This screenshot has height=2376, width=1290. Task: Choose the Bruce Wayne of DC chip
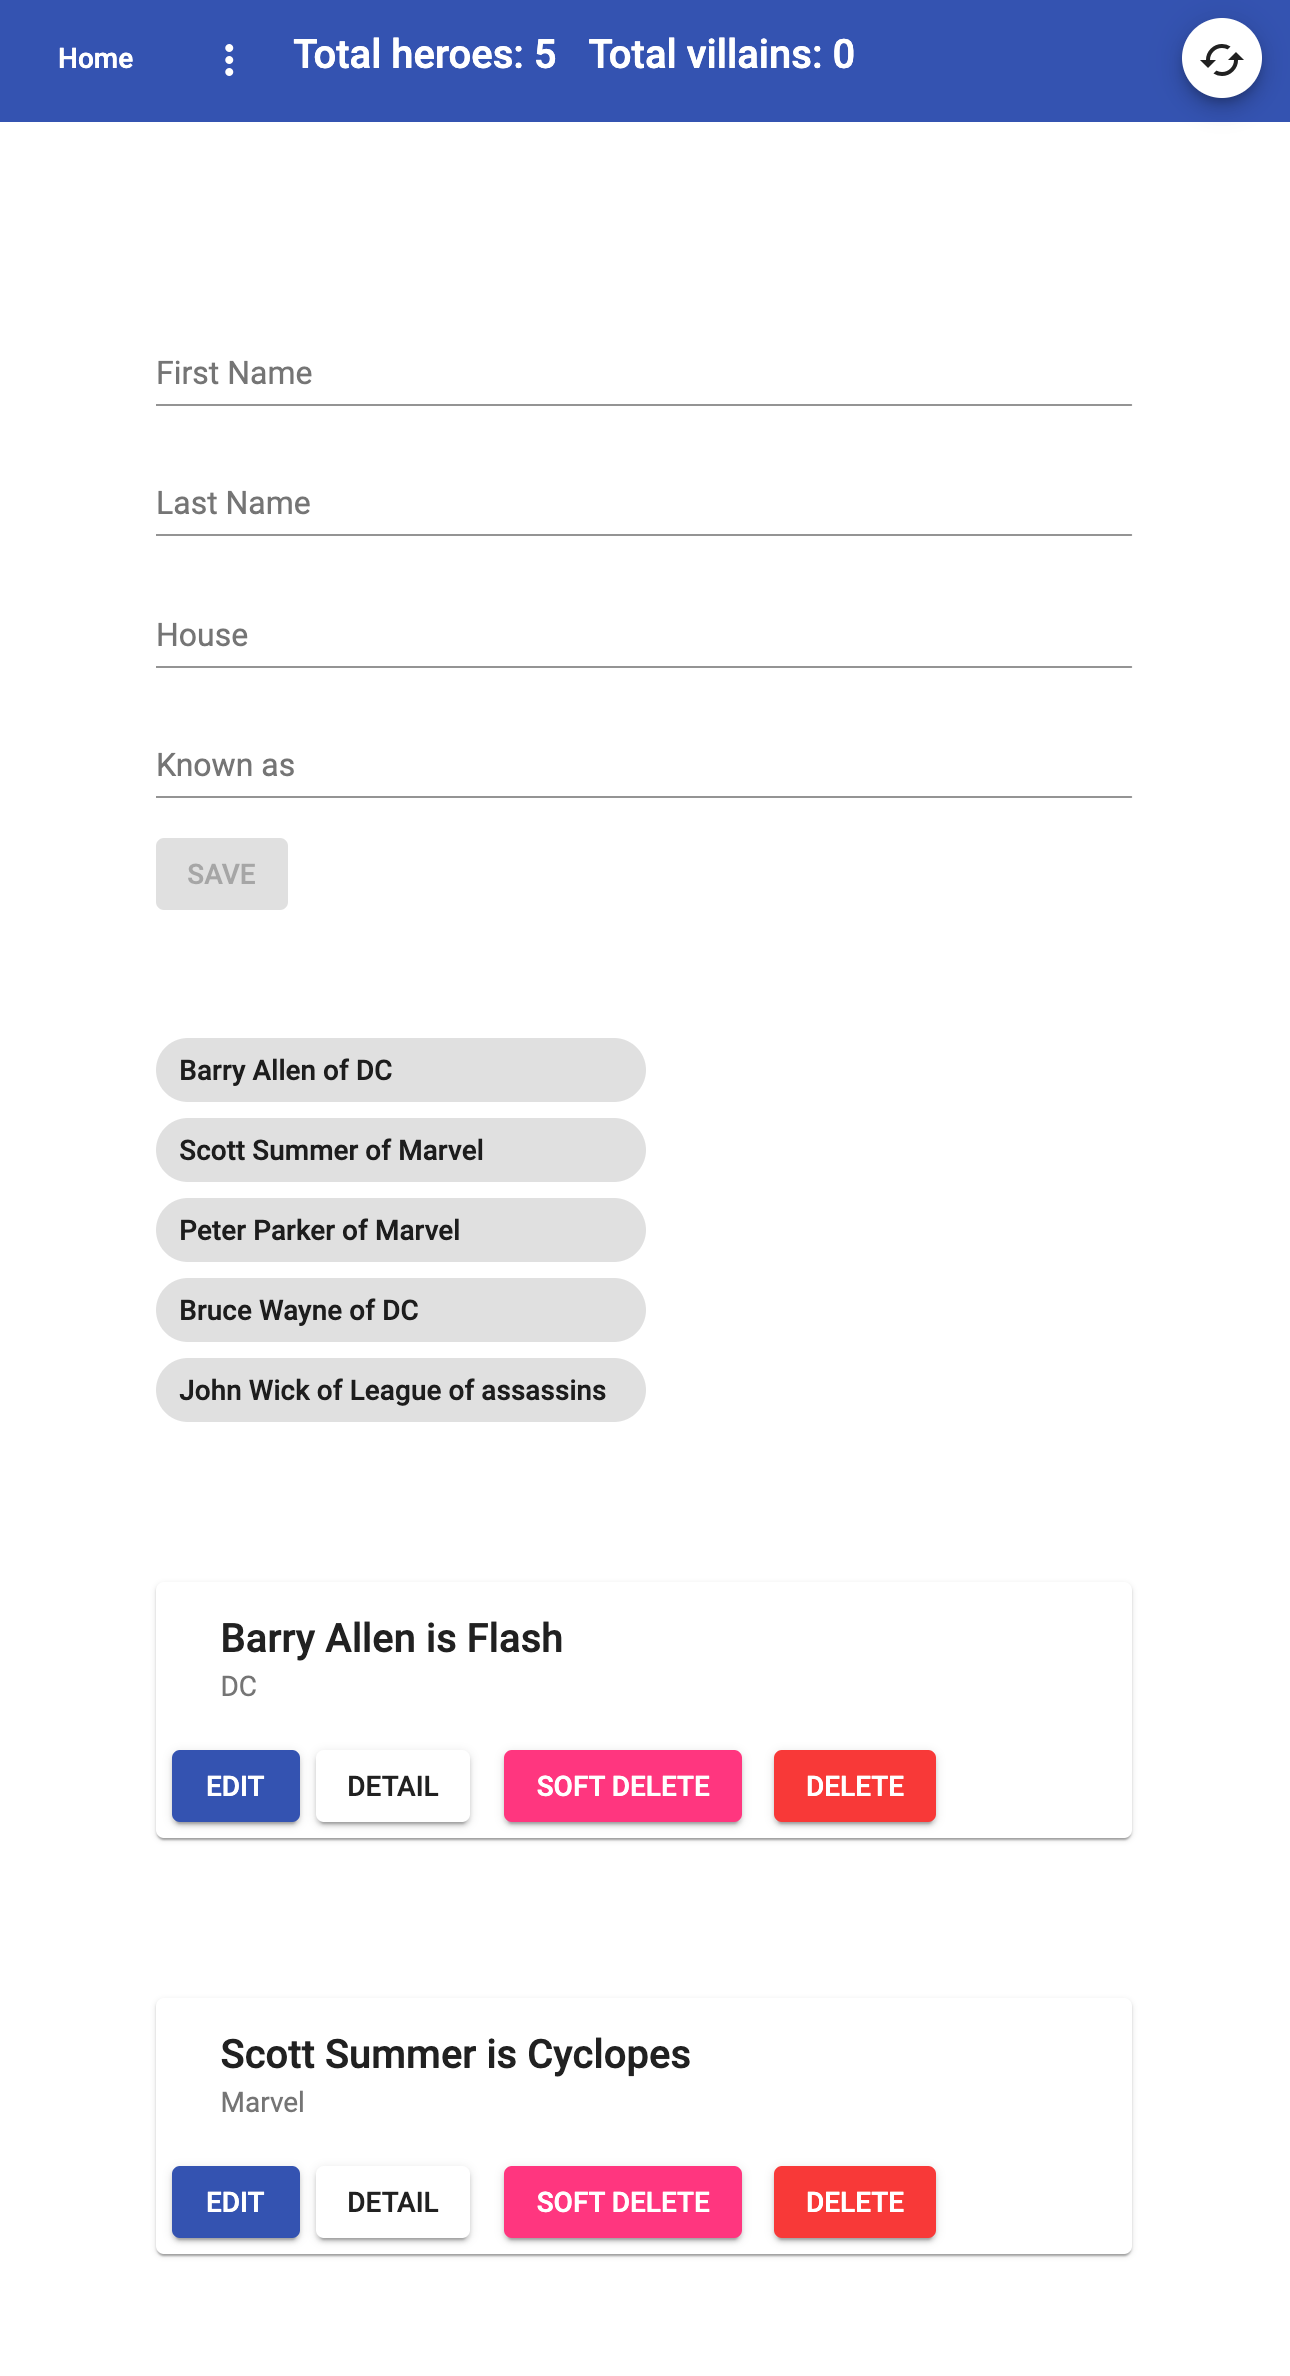tap(401, 1310)
